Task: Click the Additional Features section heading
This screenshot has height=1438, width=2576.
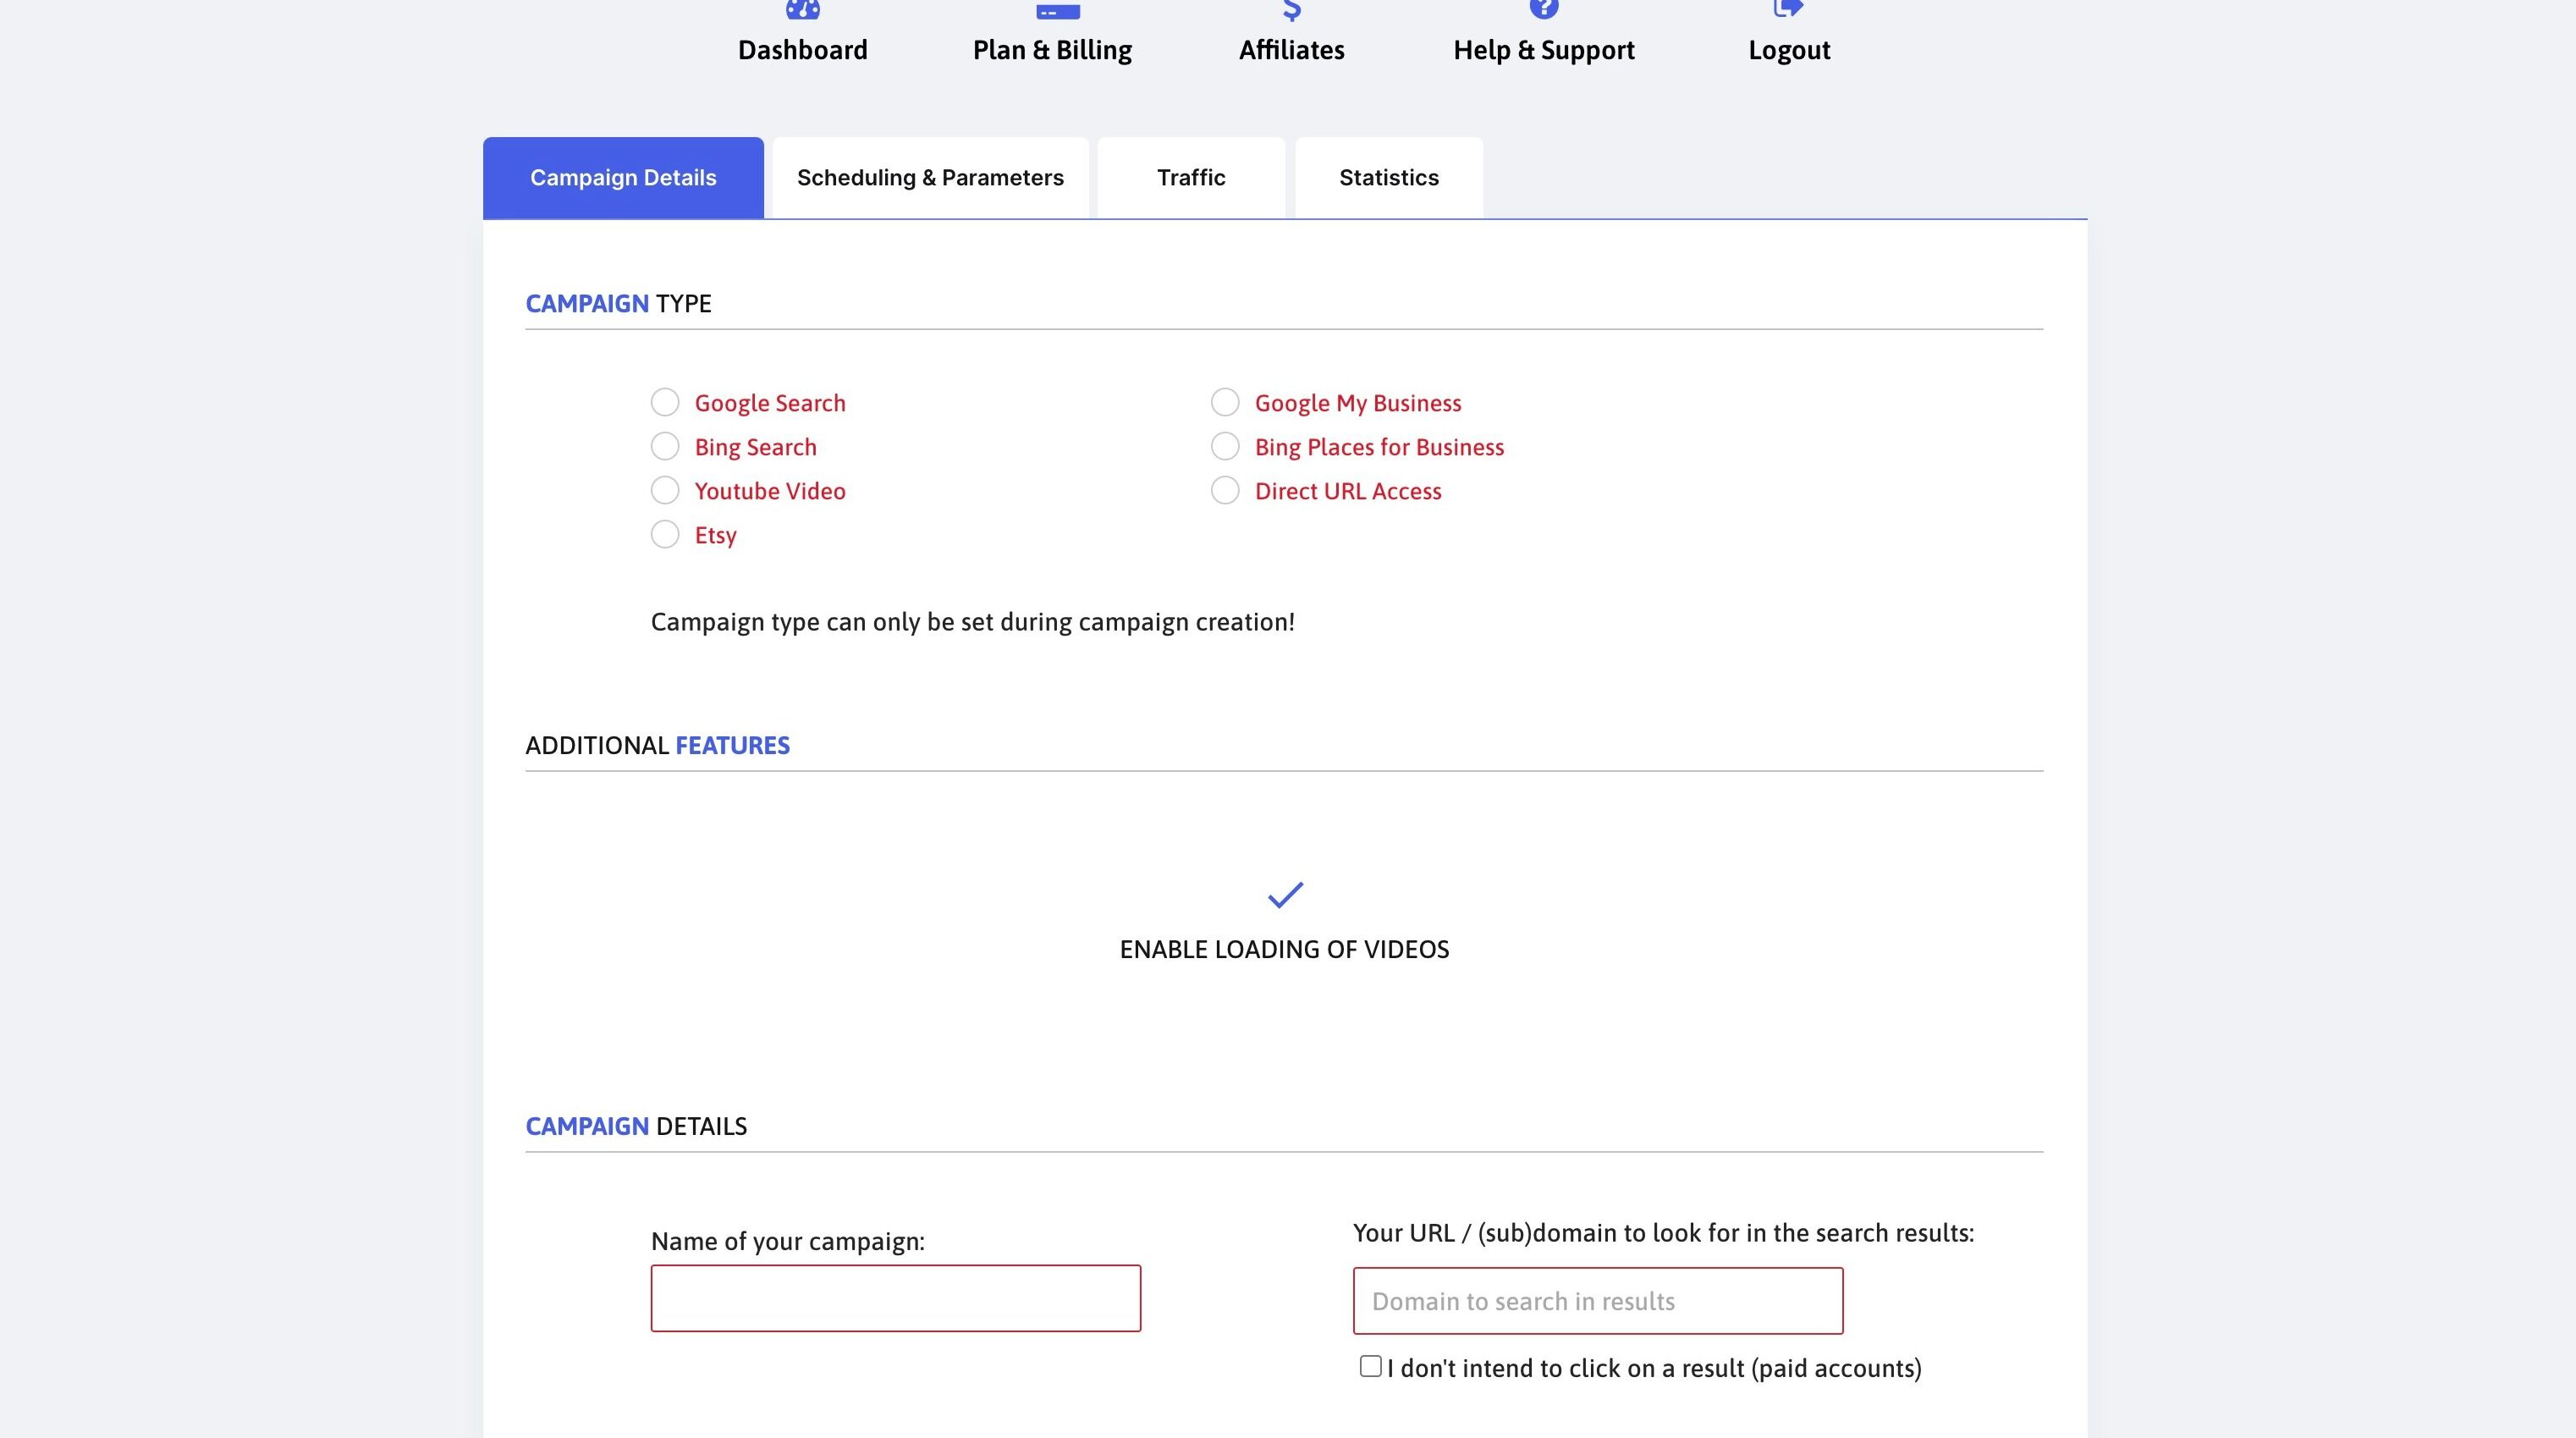Action: click(657, 746)
